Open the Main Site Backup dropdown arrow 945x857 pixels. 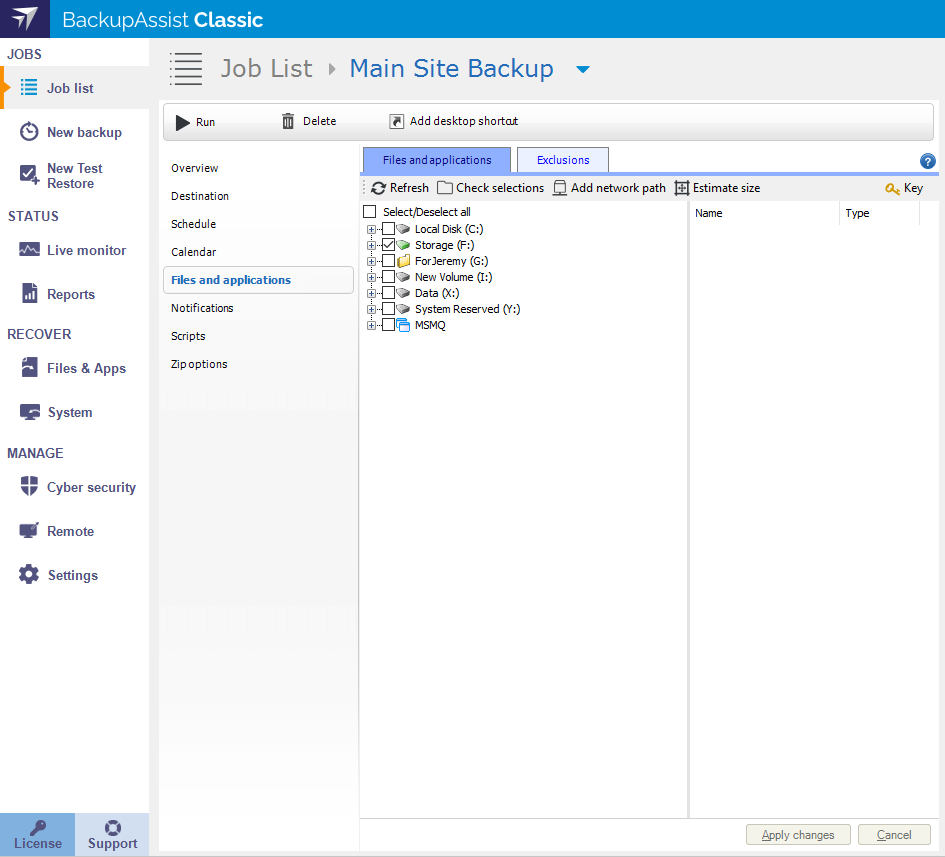[583, 69]
